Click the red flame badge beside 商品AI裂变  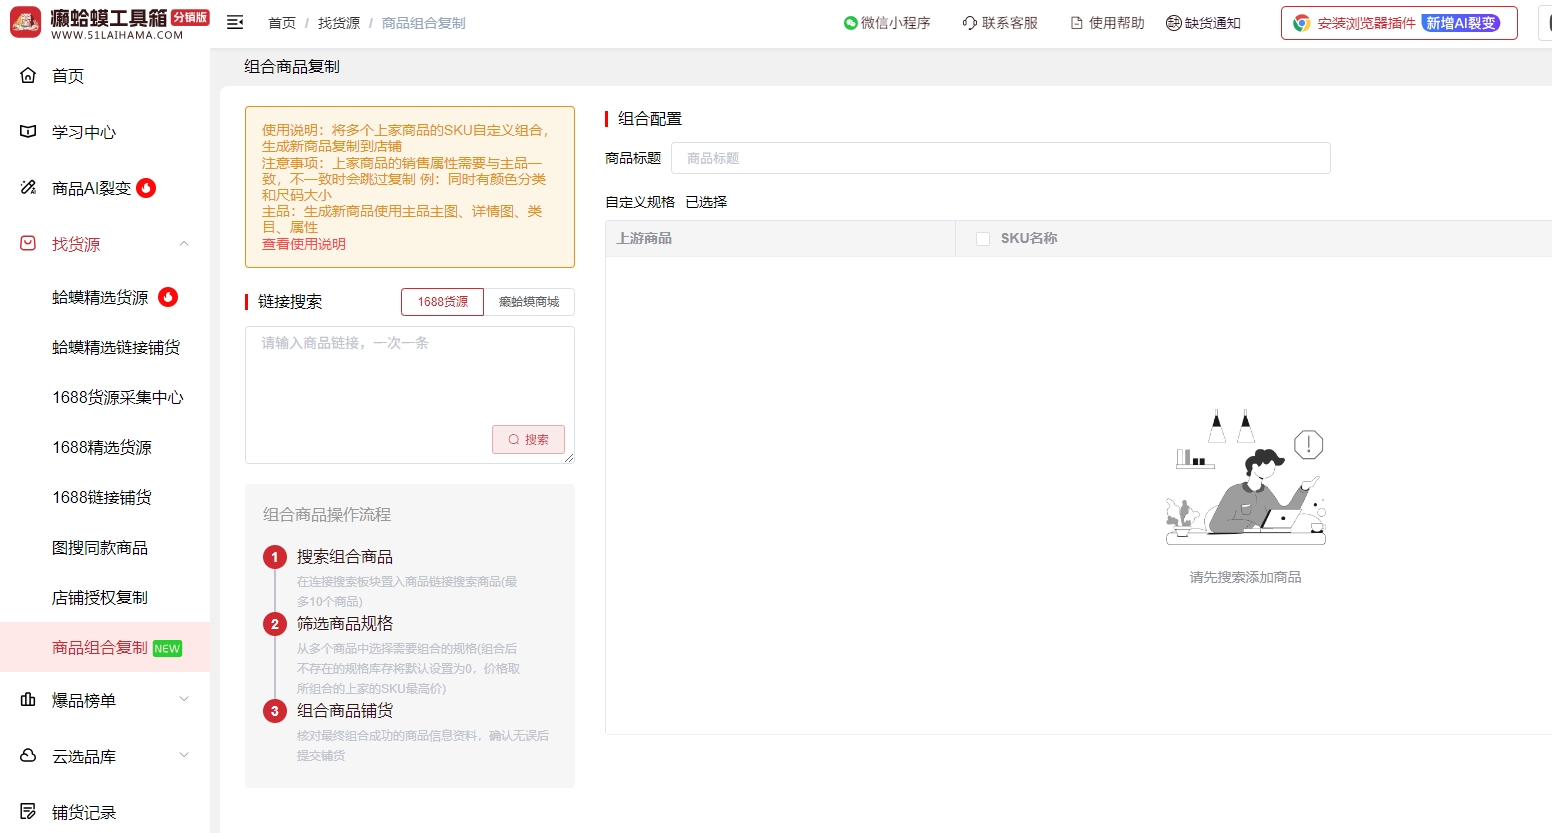coord(146,188)
